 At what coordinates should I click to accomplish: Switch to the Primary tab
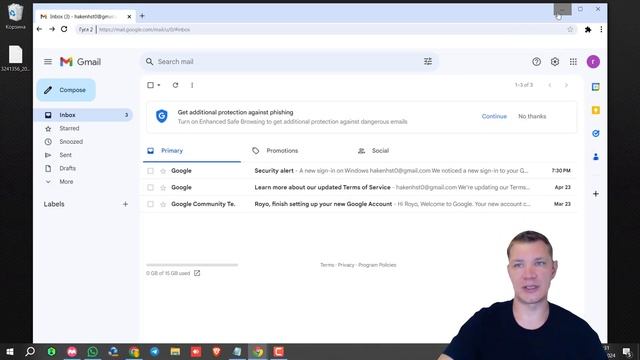(192, 151)
